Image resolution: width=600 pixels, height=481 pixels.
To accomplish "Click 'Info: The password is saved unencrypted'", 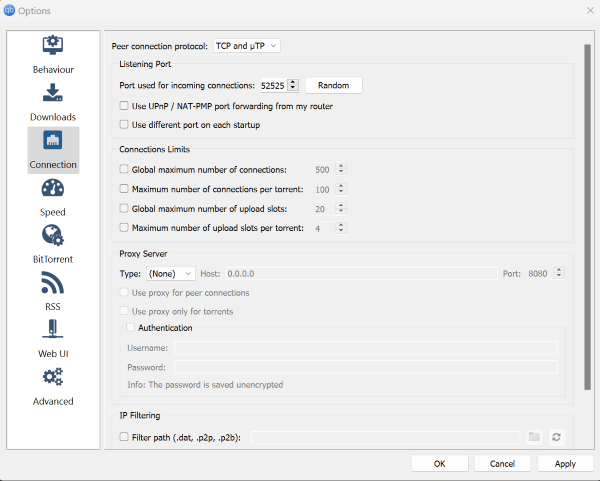I will [205, 385].
